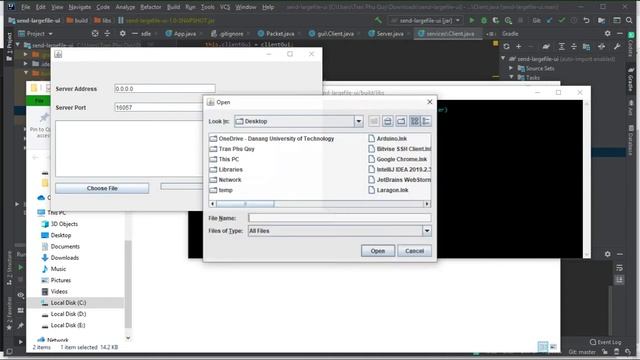The height and width of the screenshot is (360, 640).
Task: Select OneDrive - Danang University of Technology folder
Action: 272,139
